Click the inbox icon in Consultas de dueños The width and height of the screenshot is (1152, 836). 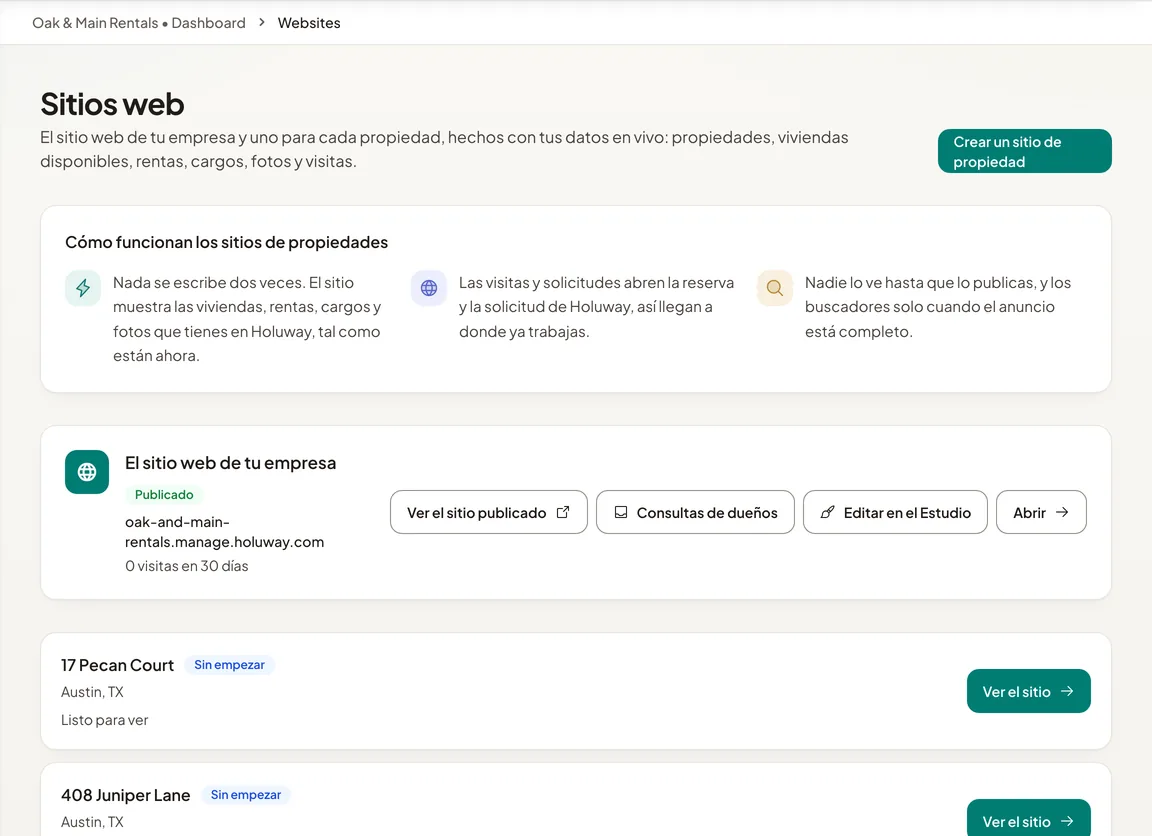621,512
